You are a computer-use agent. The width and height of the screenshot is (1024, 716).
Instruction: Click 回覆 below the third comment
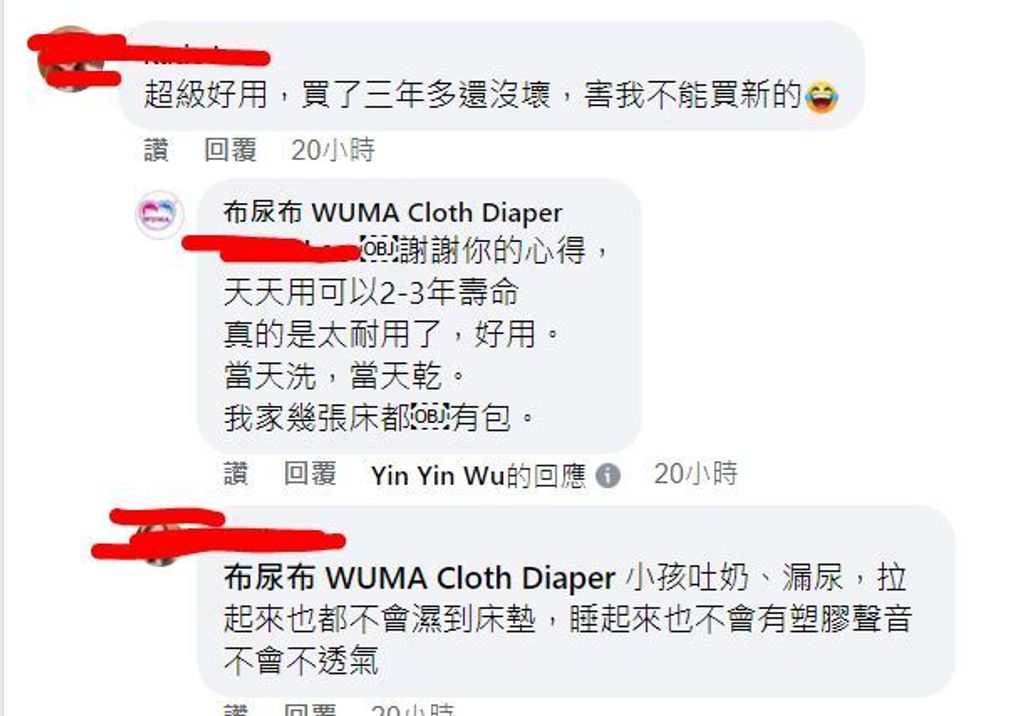pos(310,709)
